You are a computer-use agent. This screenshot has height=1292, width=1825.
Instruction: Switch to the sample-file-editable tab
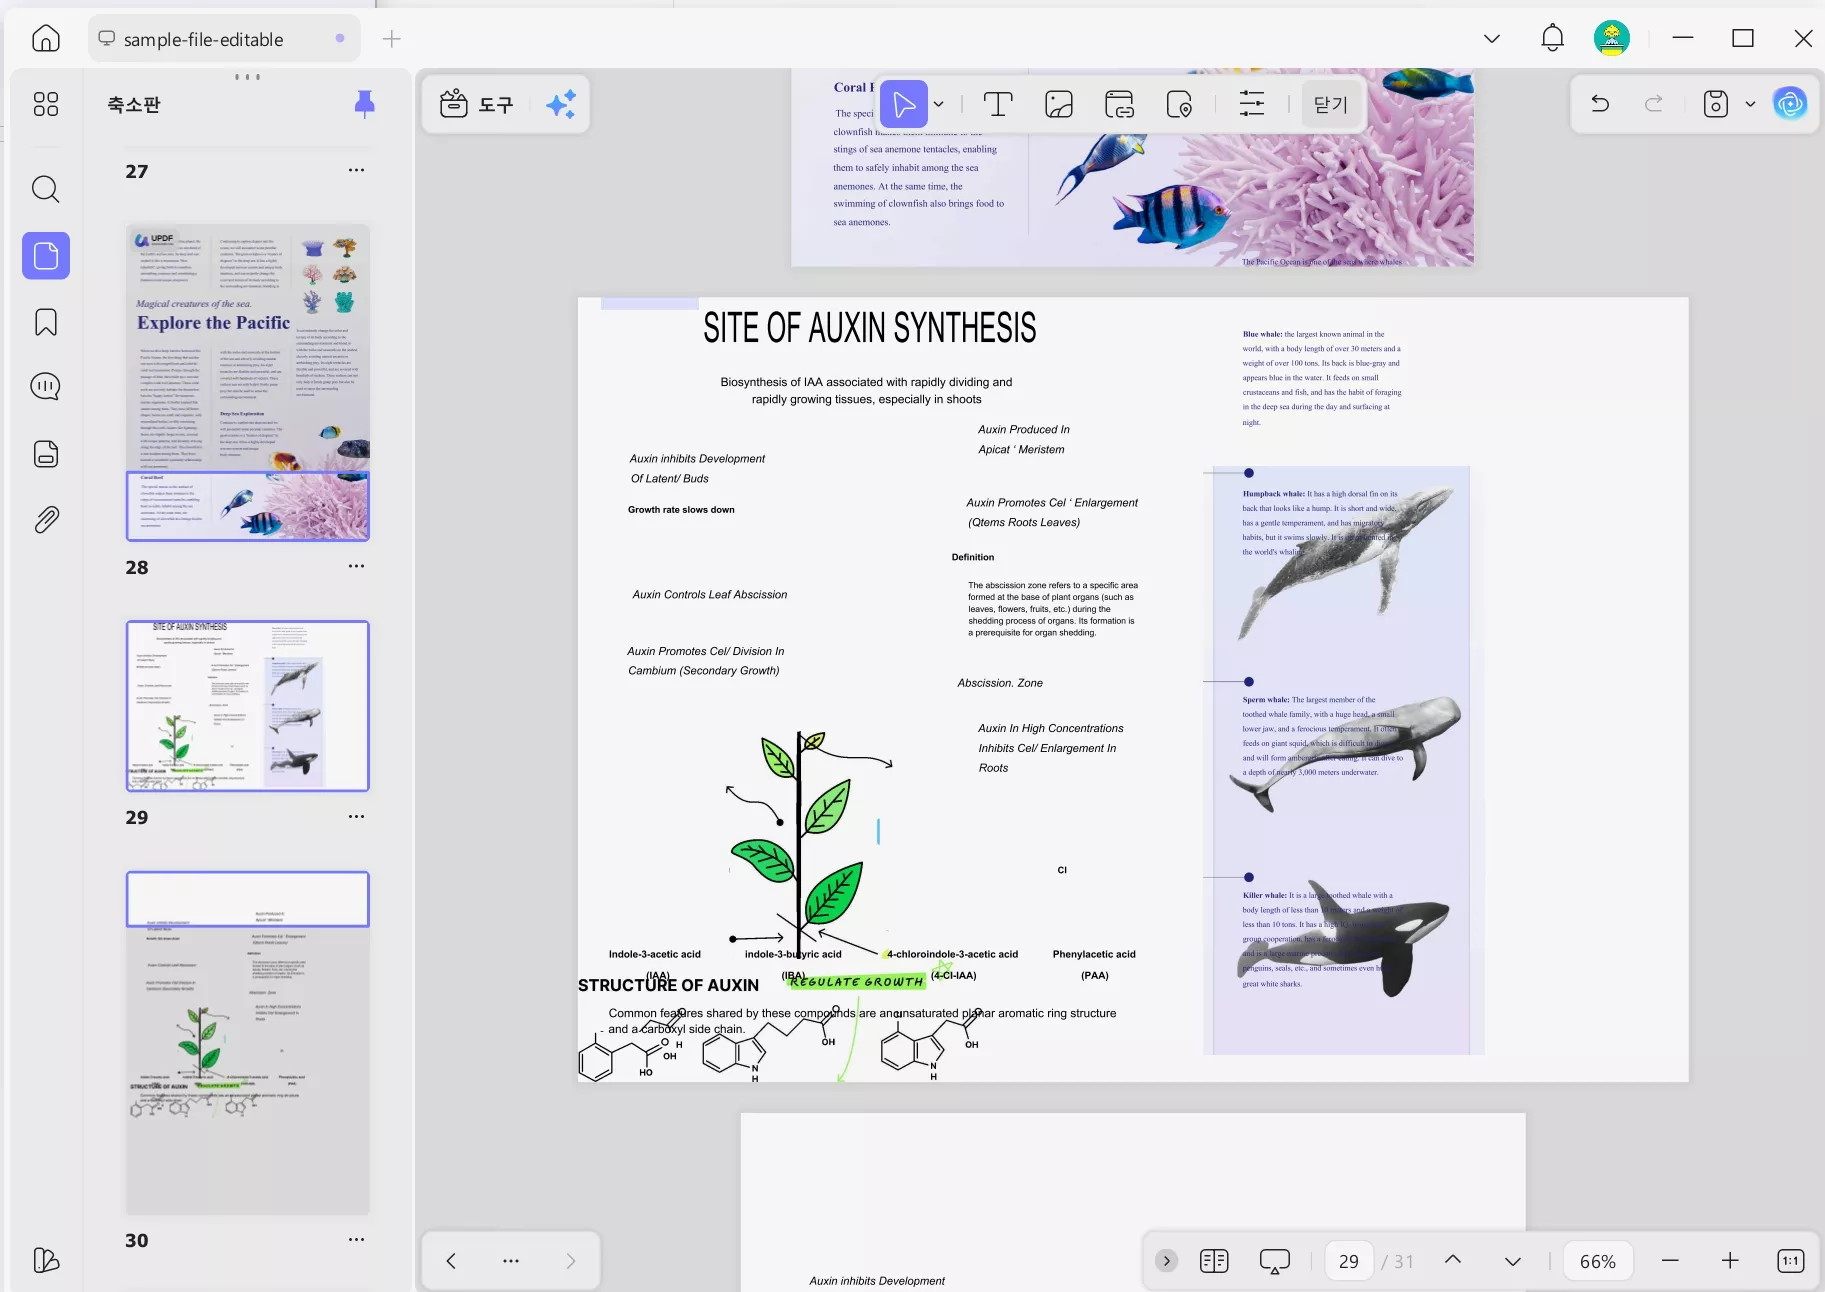tap(203, 39)
